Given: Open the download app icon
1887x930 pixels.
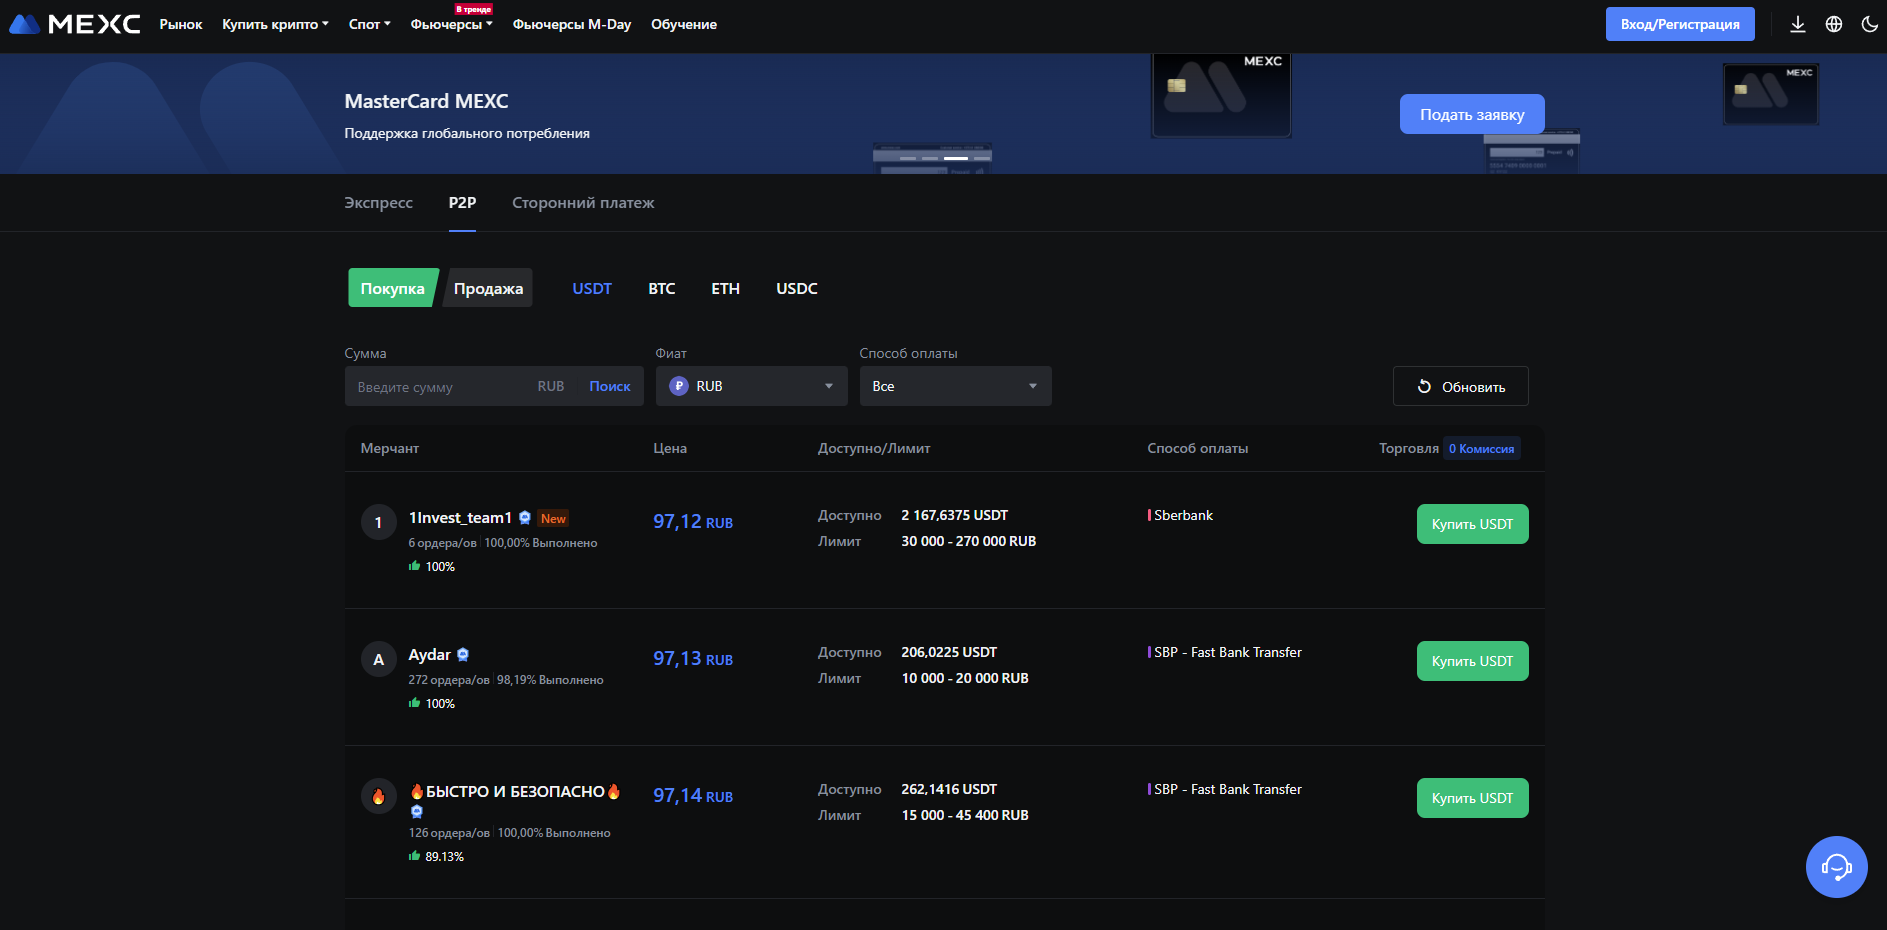Looking at the screenshot, I should coord(1798,24).
